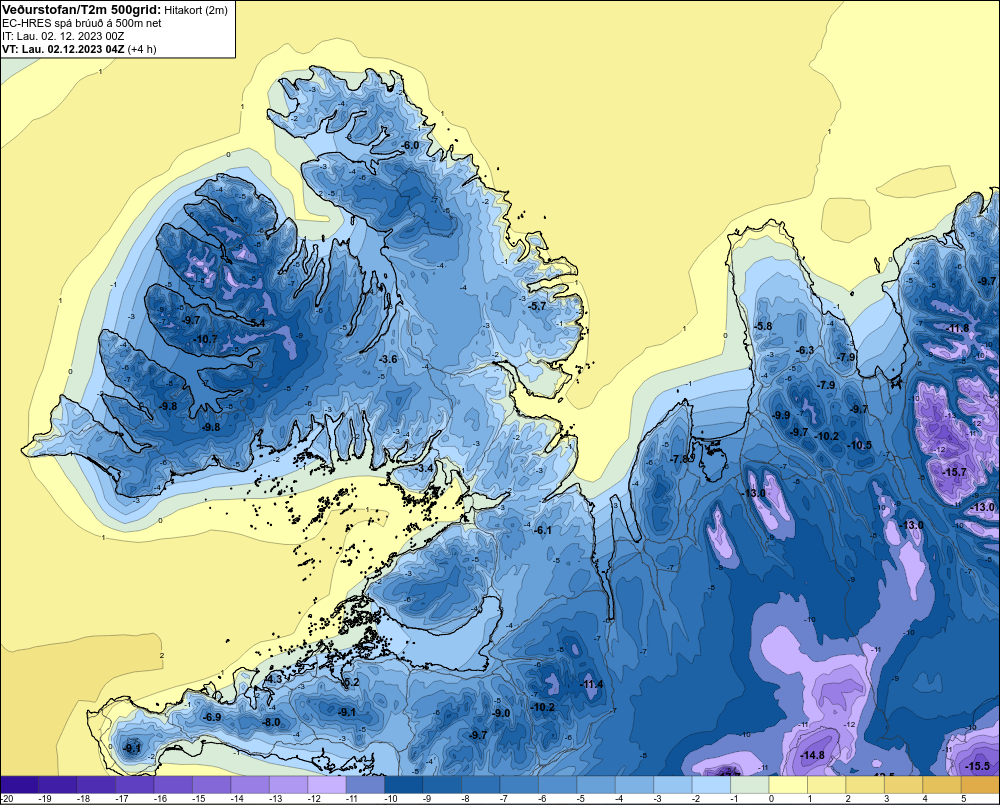Click the -8.0 temperature label

click(271, 723)
